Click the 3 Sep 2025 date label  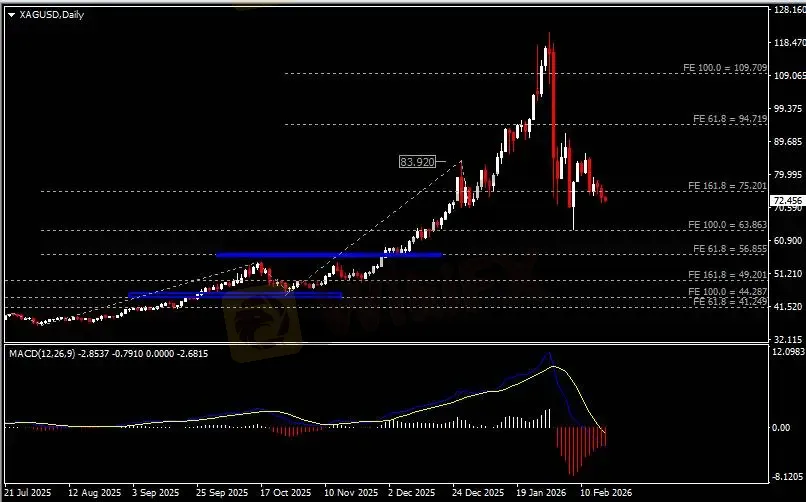click(x=156, y=493)
